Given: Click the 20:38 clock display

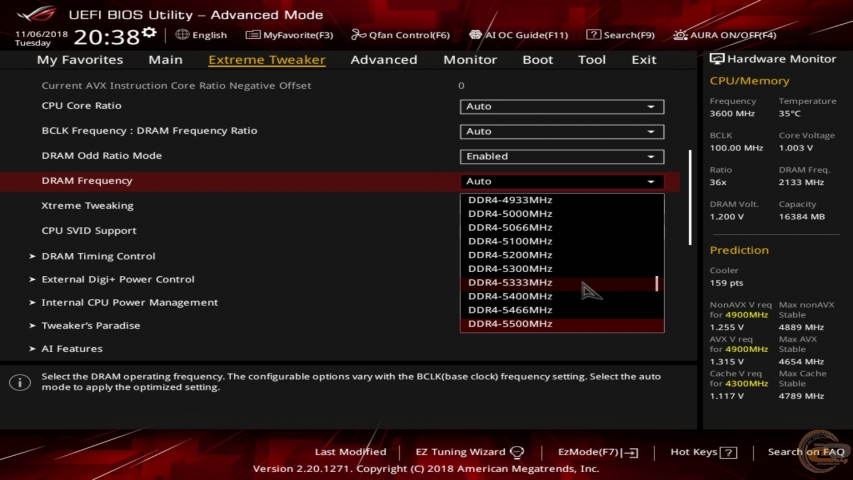Looking at the screenshot, I should click(107, 37).
